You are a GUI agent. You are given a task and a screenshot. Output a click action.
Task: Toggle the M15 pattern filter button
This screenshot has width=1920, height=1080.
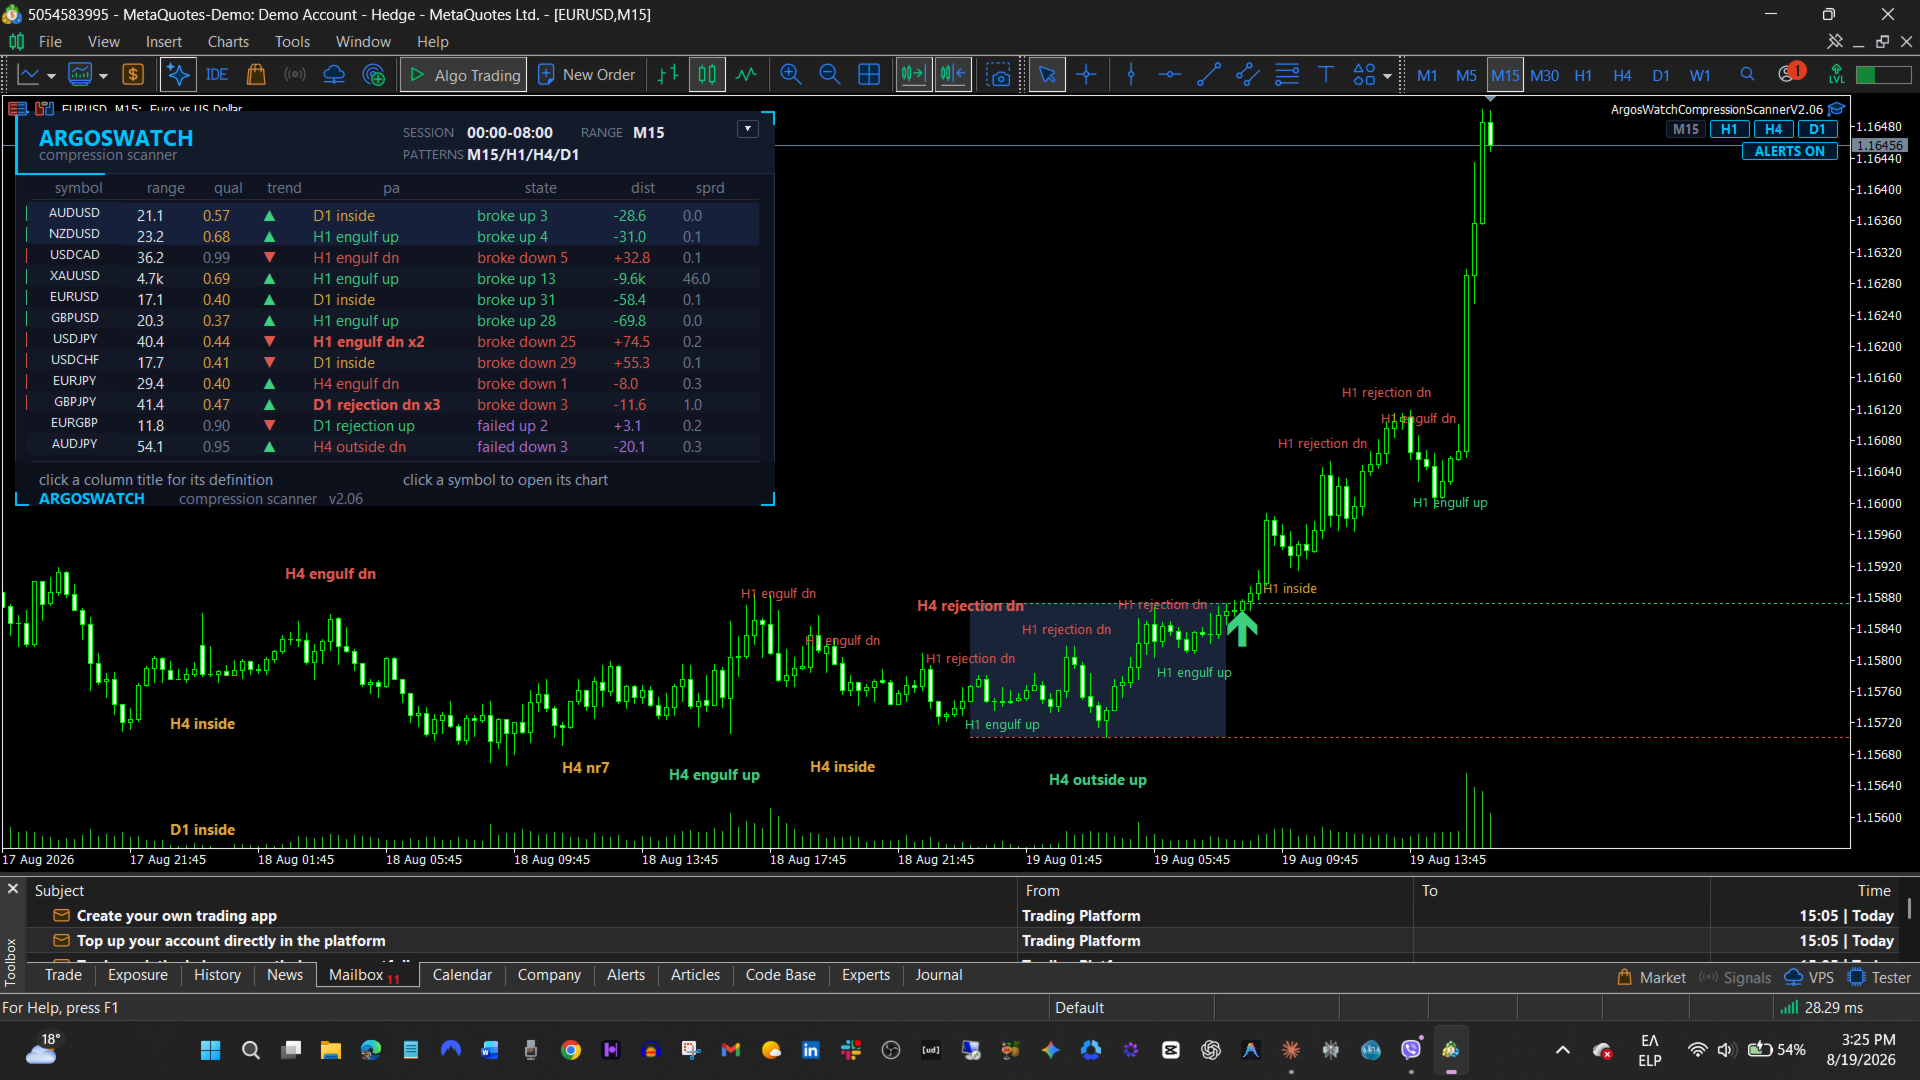(1686, 129)
